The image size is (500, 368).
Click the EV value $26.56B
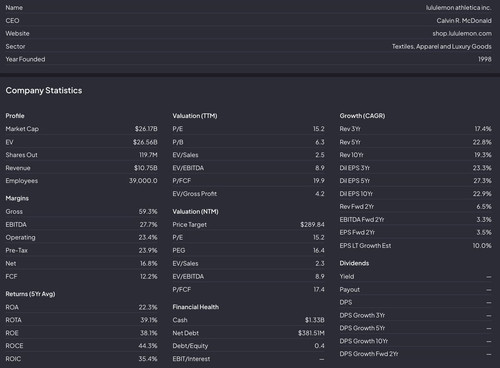point(145,142)
